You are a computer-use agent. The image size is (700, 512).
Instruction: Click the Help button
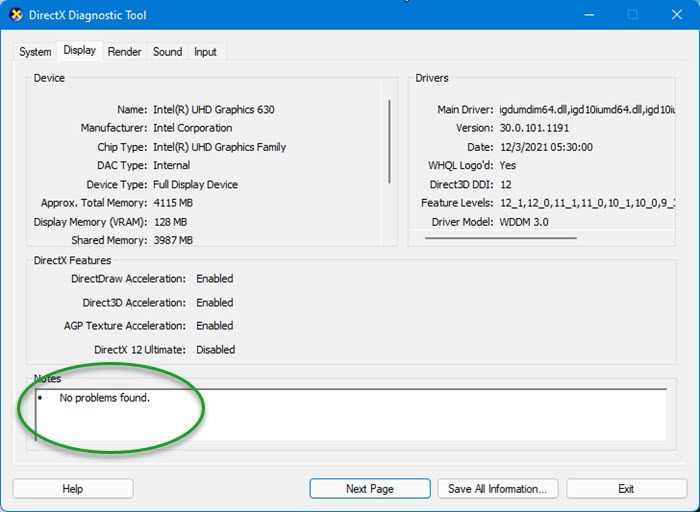(73, 489)
